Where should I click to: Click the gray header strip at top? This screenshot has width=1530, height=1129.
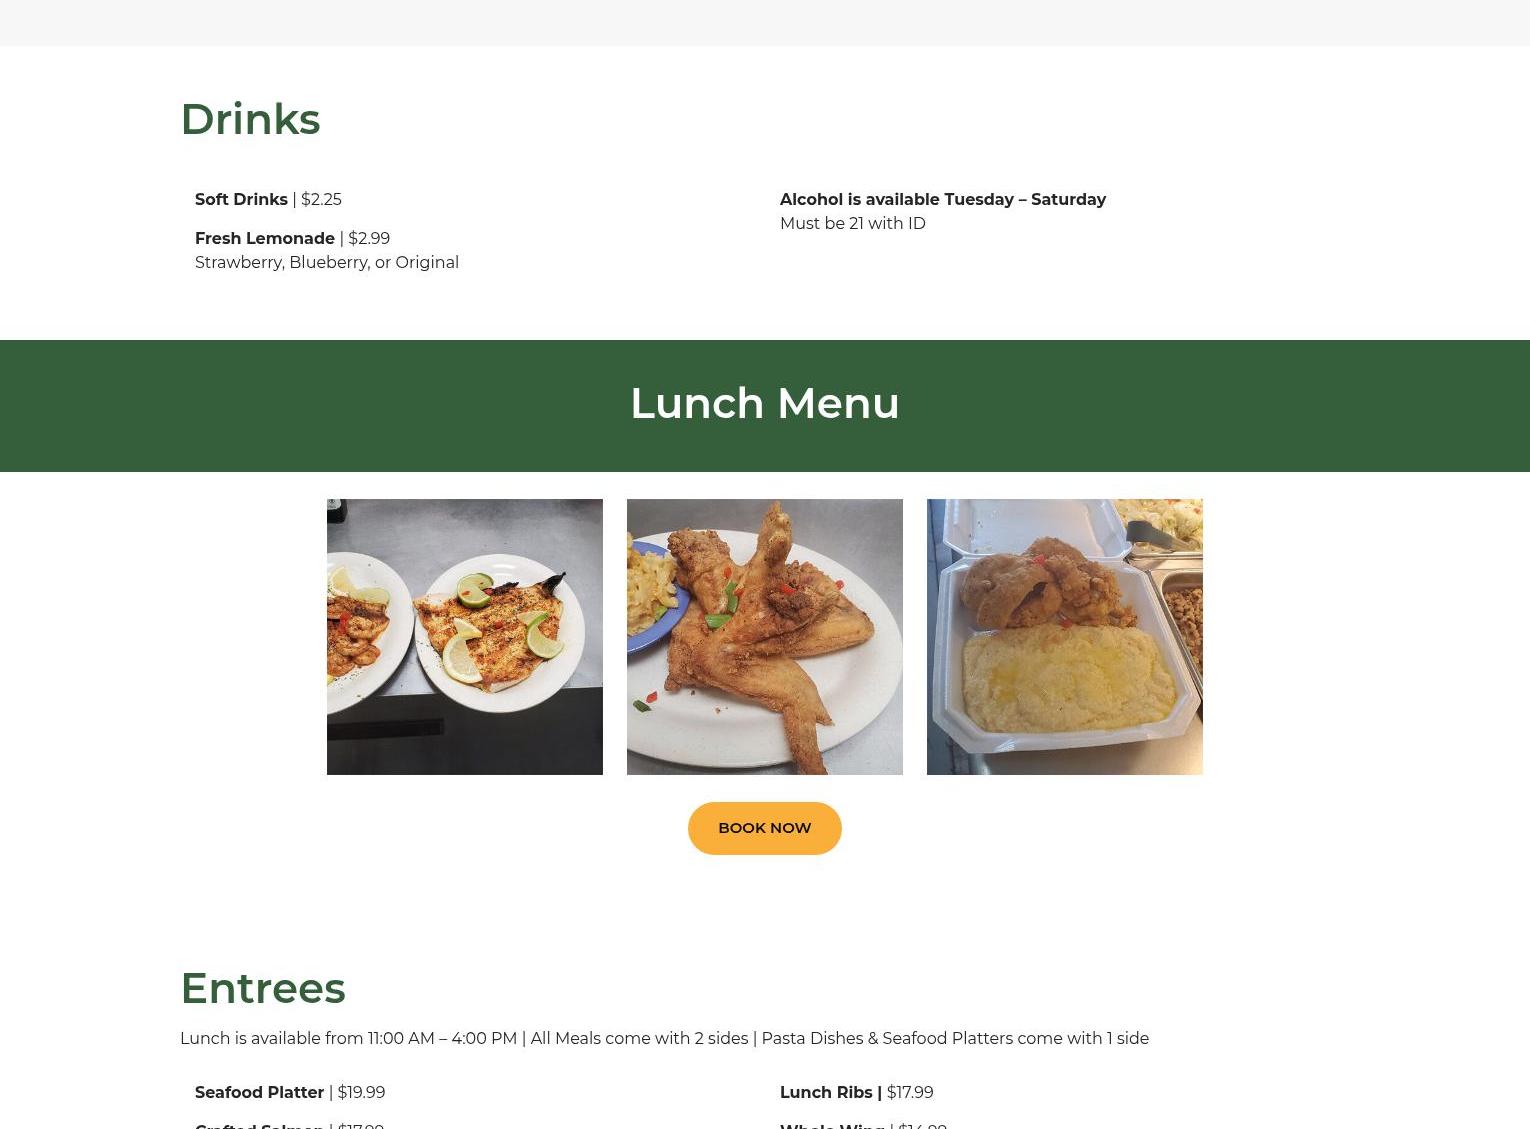click(x=765, y=22)
